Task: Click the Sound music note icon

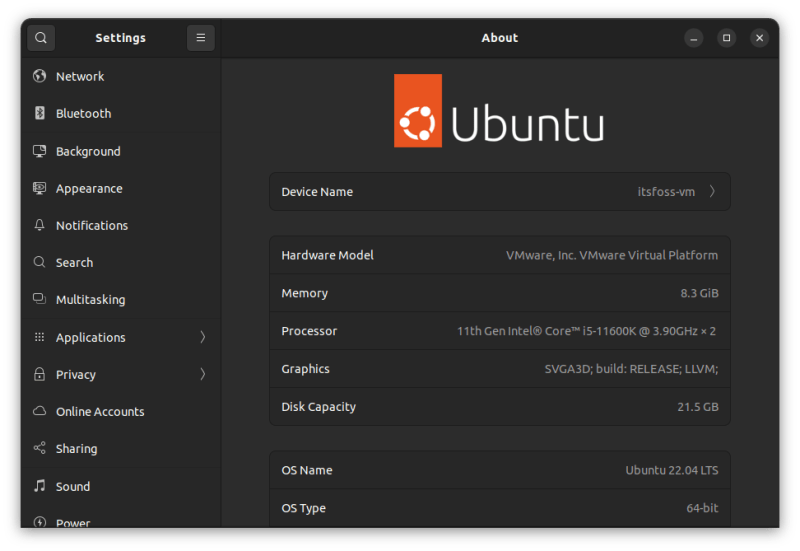Action: [x=40, y=486]
